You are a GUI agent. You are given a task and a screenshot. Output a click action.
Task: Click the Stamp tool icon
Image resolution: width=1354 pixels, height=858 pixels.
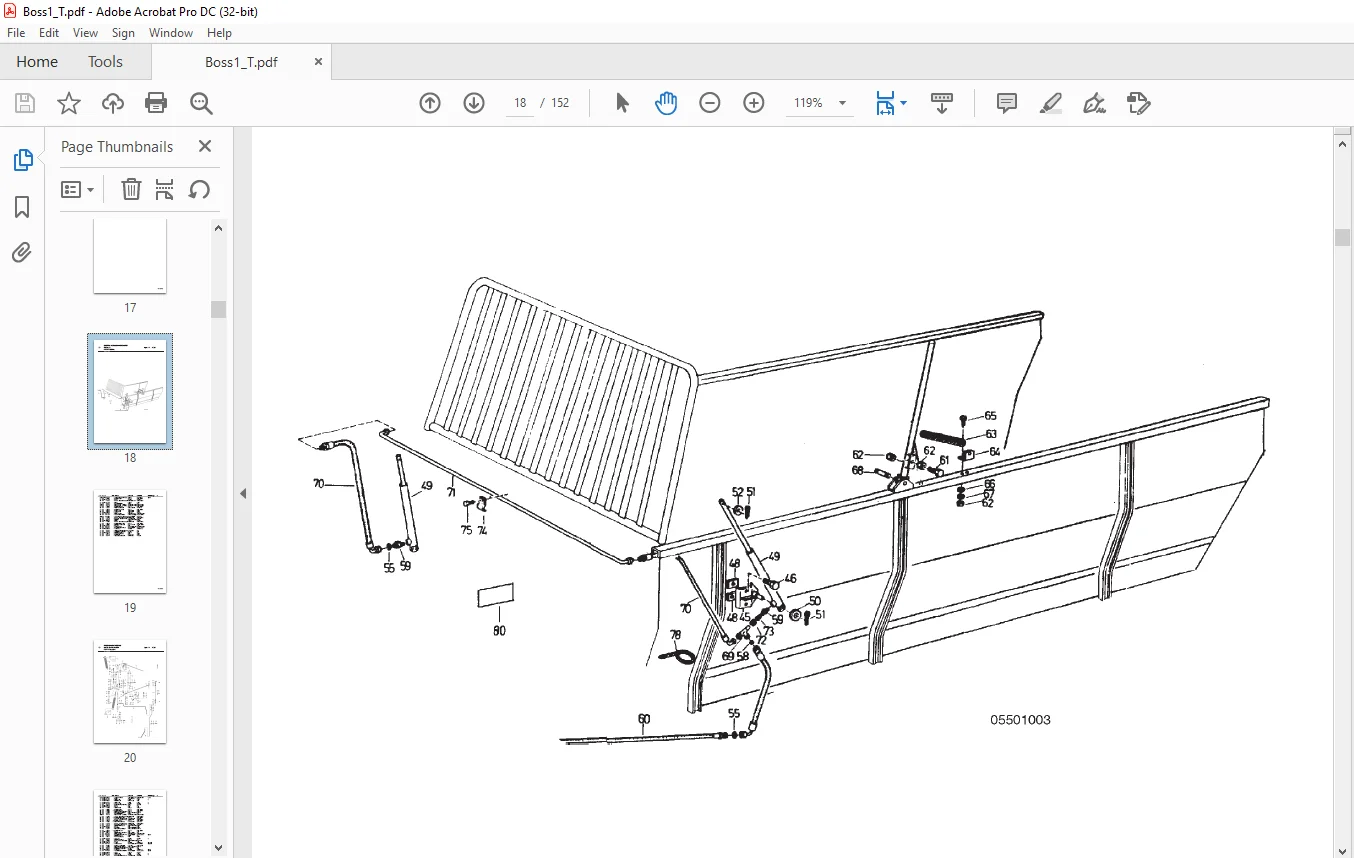click(1138, 103)
